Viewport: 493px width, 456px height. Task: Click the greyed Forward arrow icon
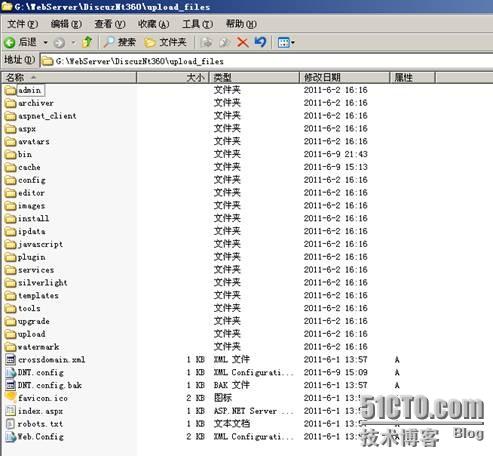pyautogui.click(x=59, y=43)
